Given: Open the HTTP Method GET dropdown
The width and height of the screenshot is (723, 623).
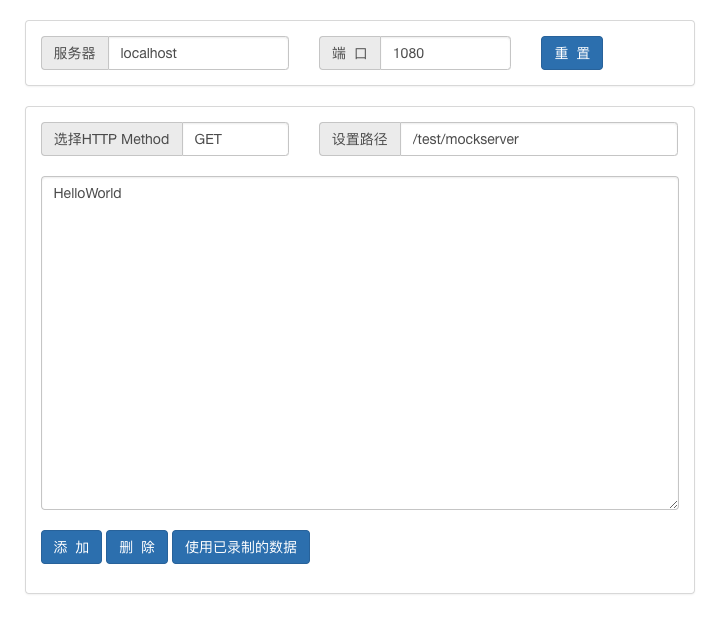Looking at the screenshot, I should (236, 139).
